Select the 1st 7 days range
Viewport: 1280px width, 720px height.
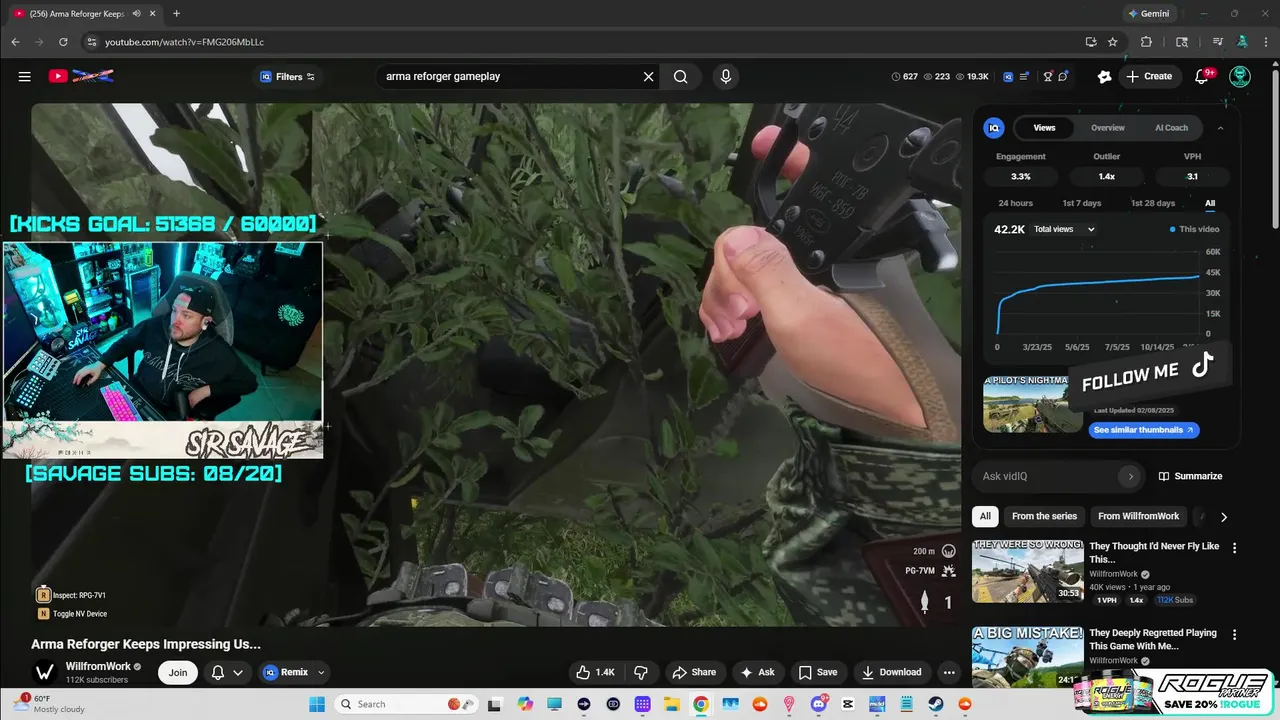[x=1081, y=203]
